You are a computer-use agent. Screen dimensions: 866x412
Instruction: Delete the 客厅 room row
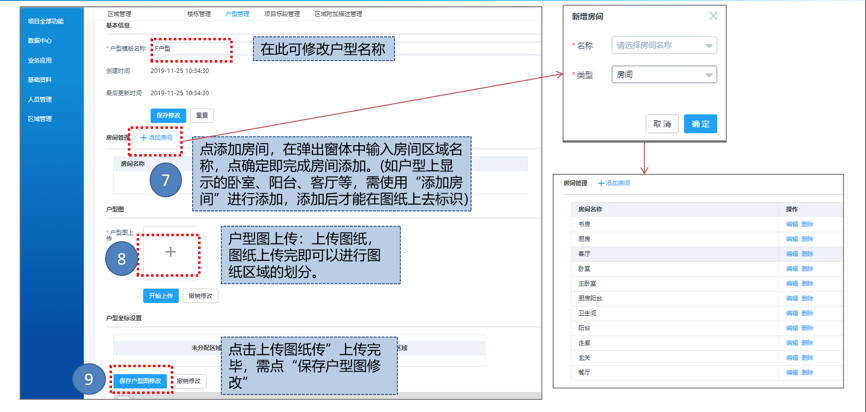(x=807, y=253)
